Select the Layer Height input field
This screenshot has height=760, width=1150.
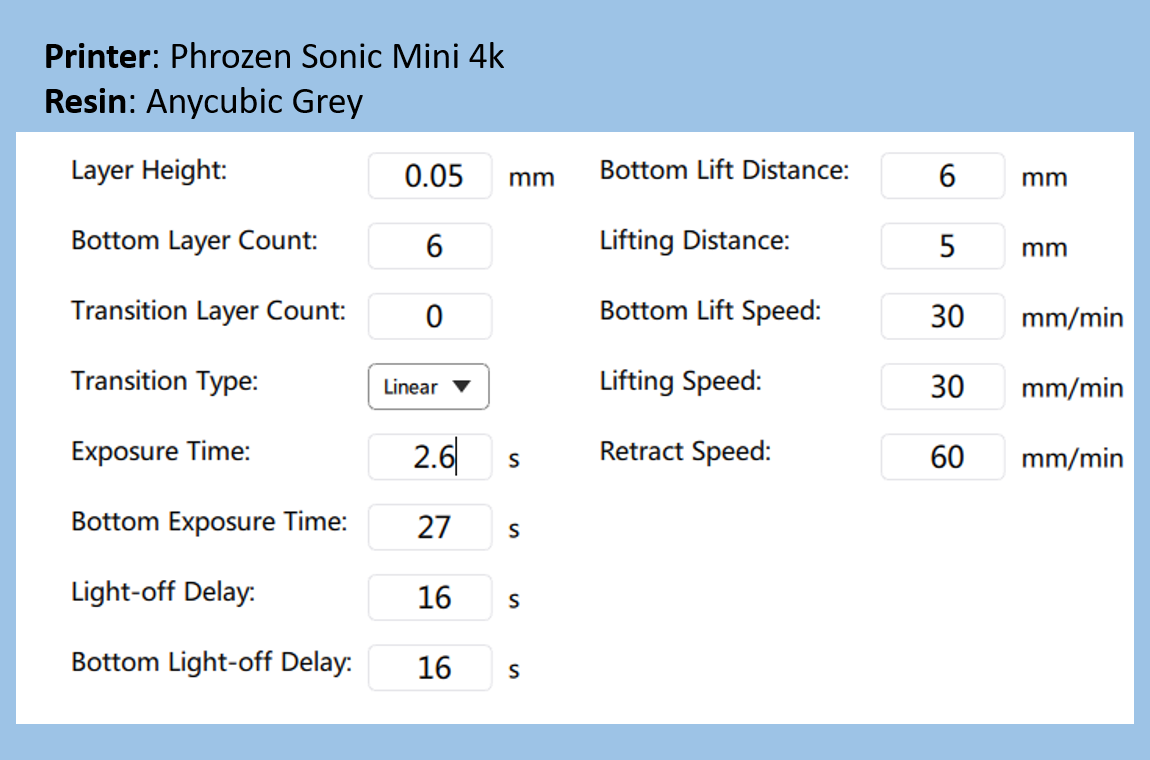(430, 176)
